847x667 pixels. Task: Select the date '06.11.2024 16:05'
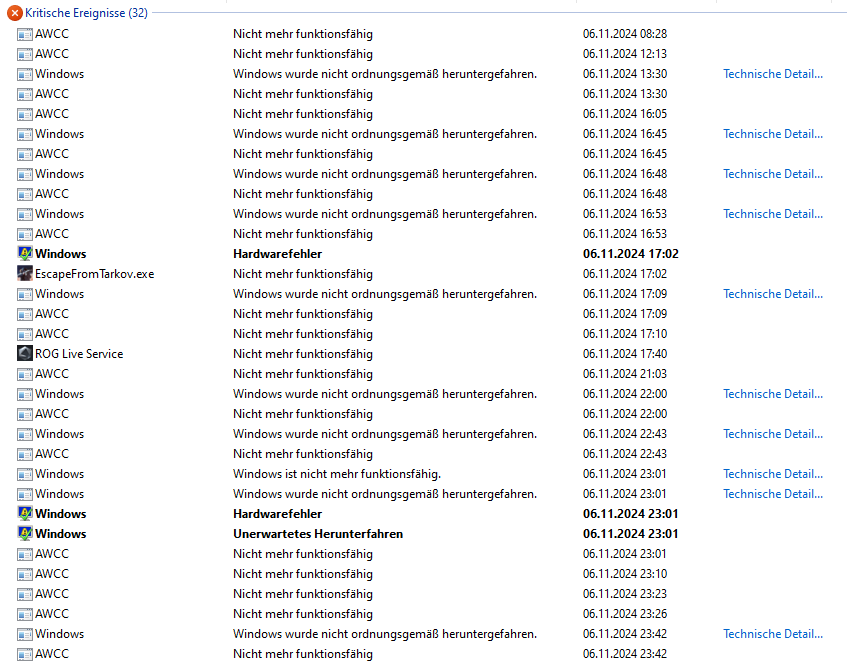tap(625, 113)
